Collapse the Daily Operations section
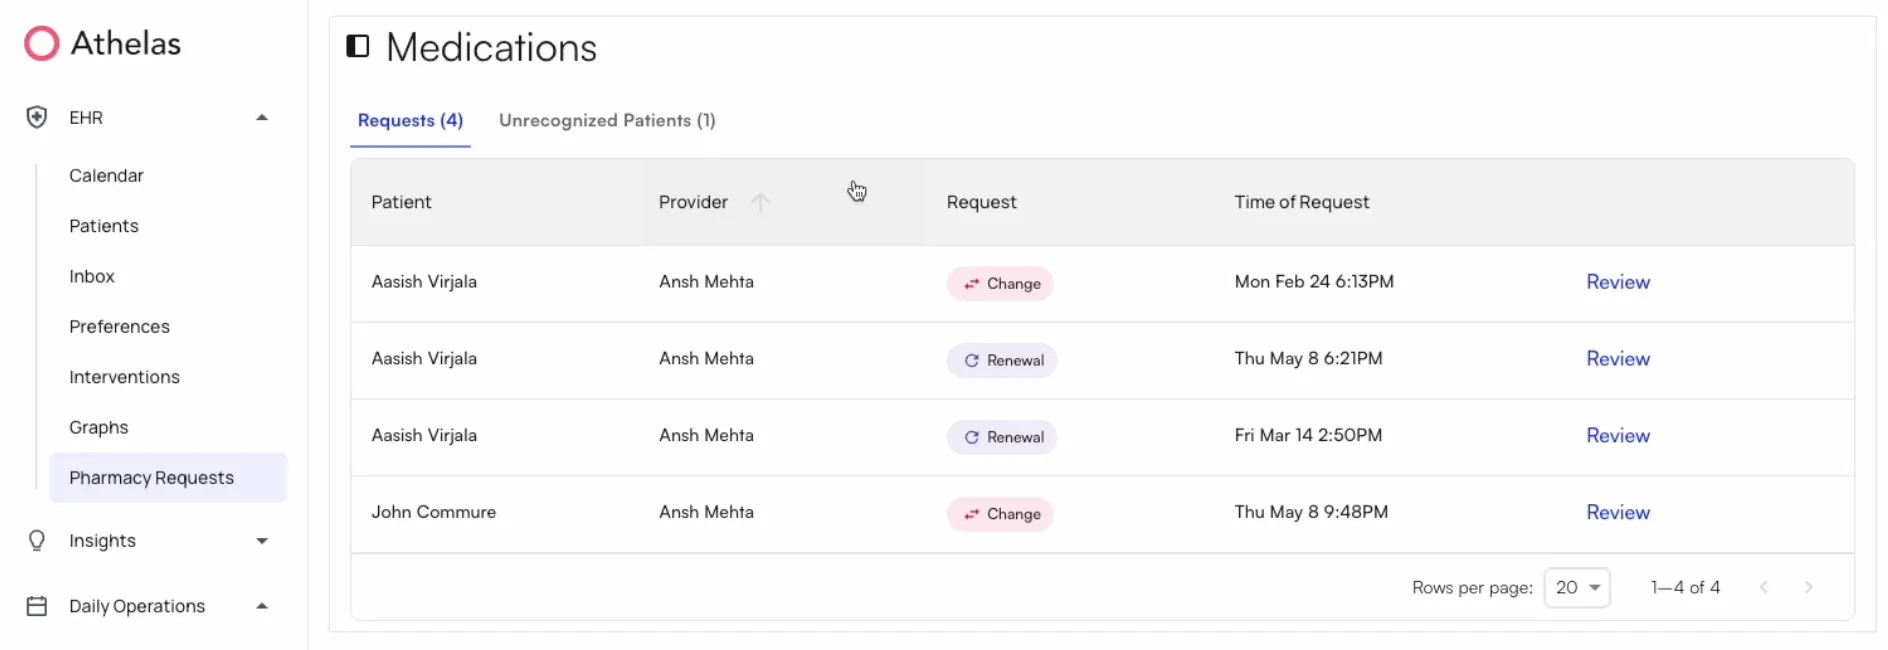1888x650 pixels. click(262, 606)
